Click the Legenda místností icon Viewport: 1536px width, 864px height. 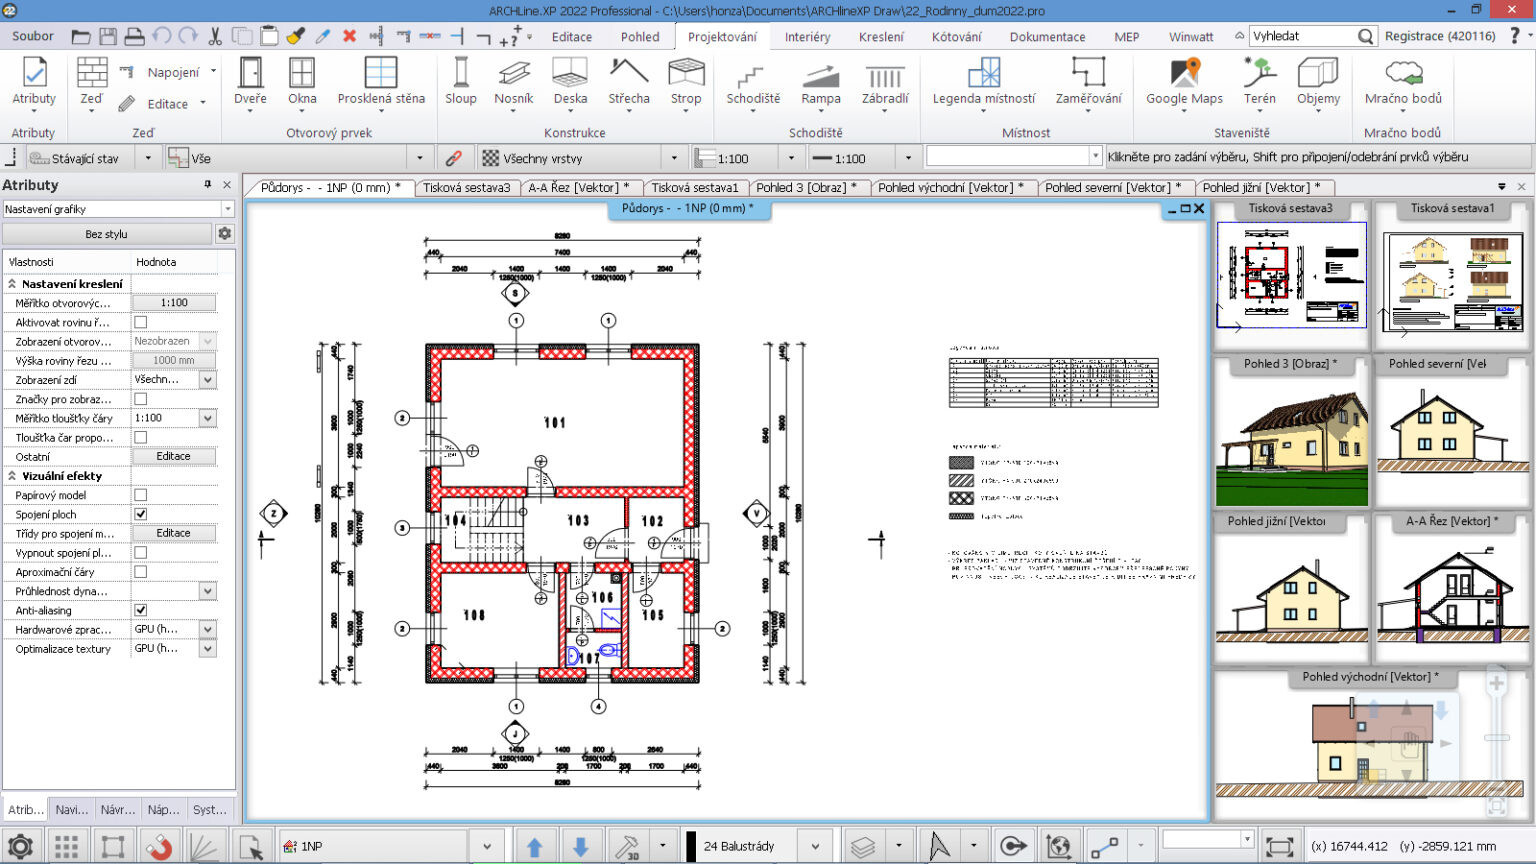pyautogui.click(x=983, y=80)
